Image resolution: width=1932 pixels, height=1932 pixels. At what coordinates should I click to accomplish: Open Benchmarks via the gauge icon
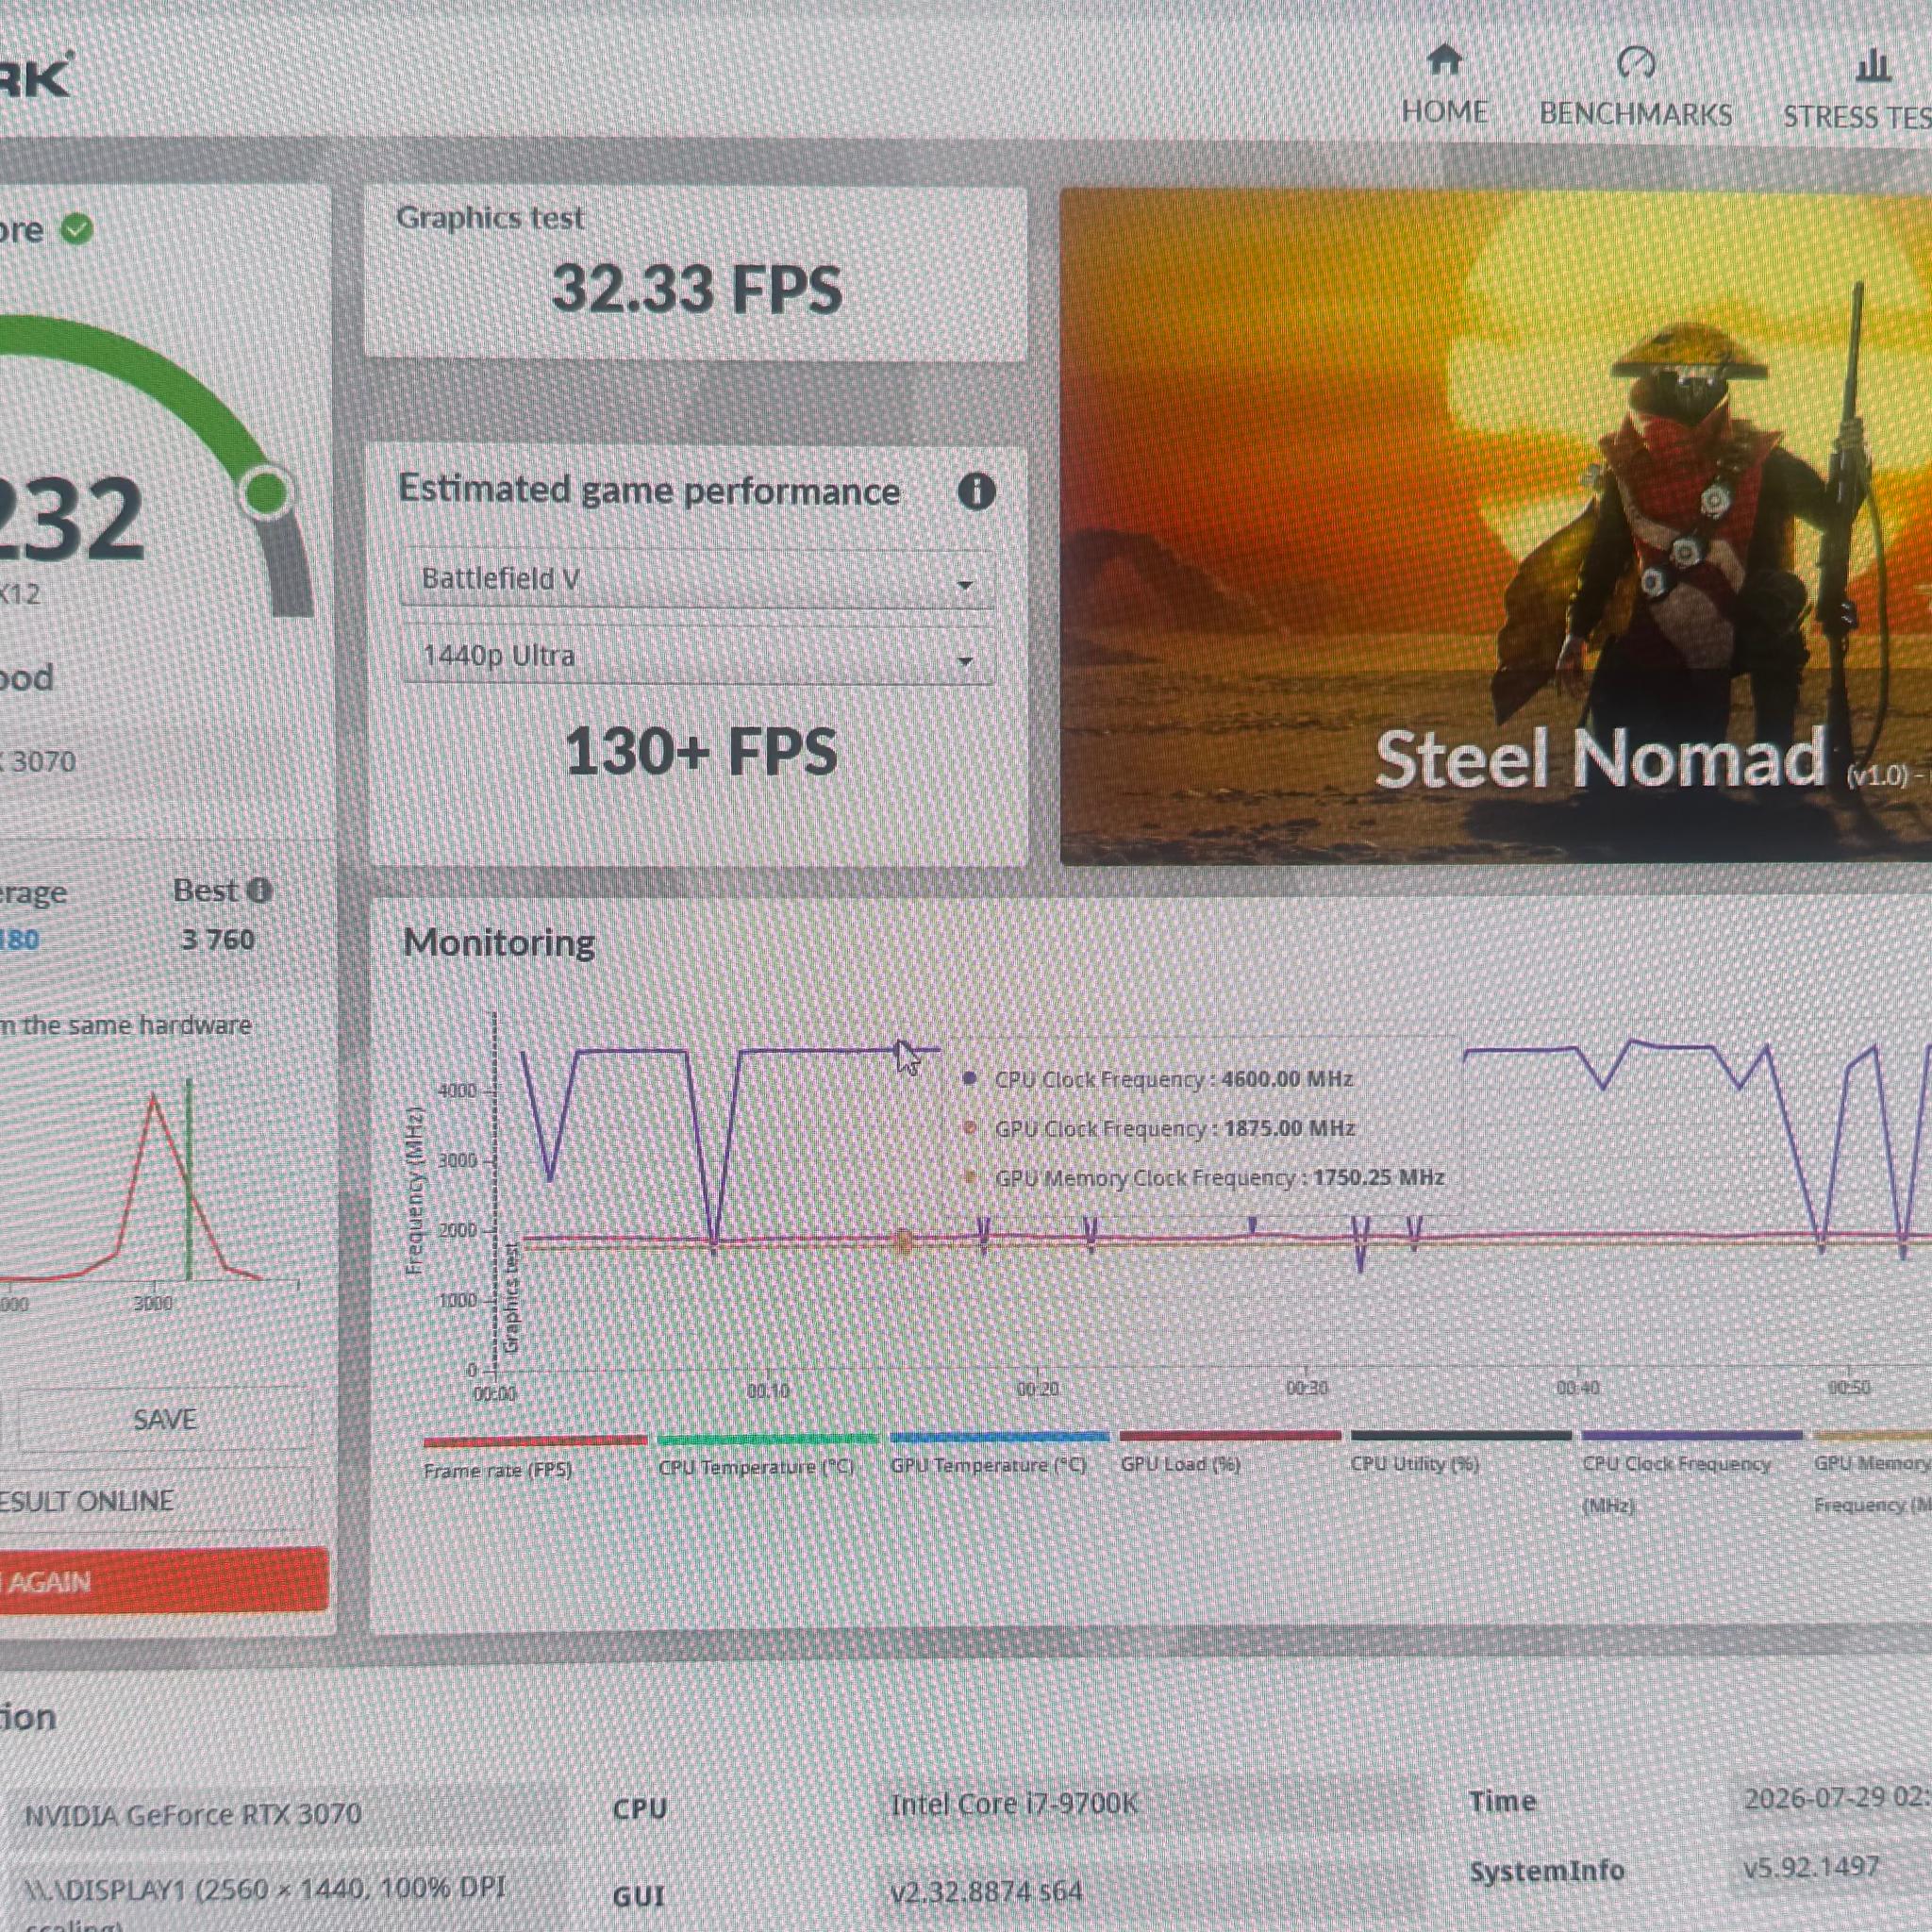(x=1636, y=63)
